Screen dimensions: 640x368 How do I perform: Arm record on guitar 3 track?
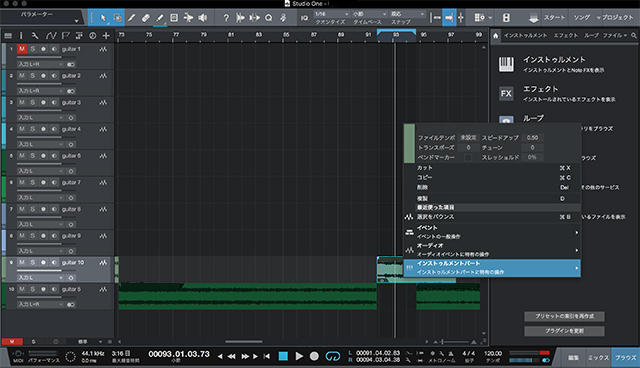pos(43,102)
